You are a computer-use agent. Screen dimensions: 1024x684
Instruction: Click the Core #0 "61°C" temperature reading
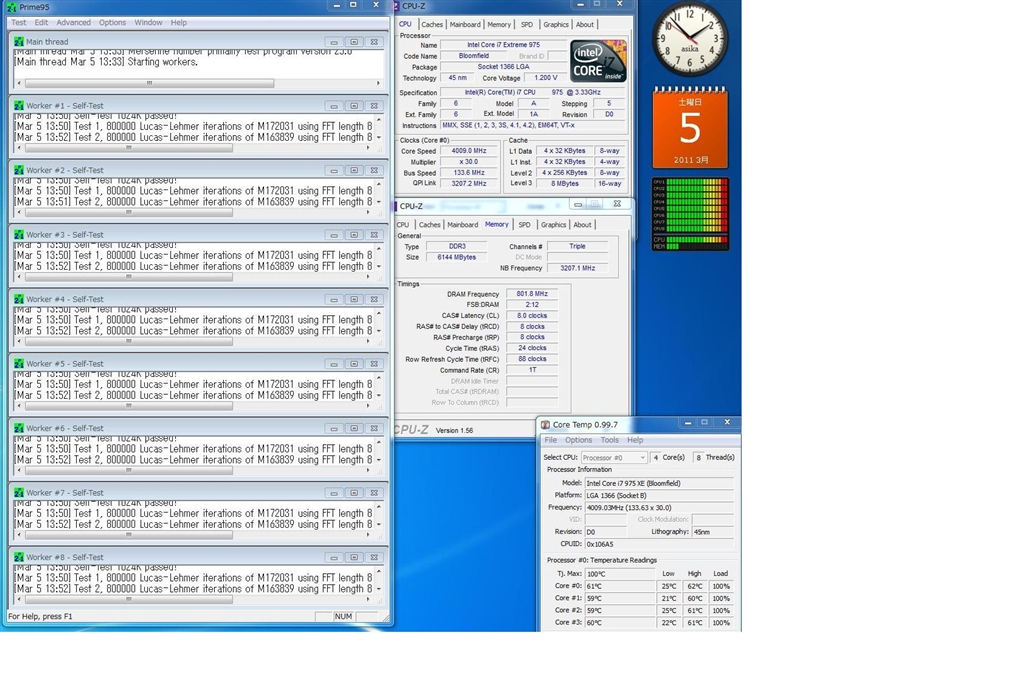620,587
